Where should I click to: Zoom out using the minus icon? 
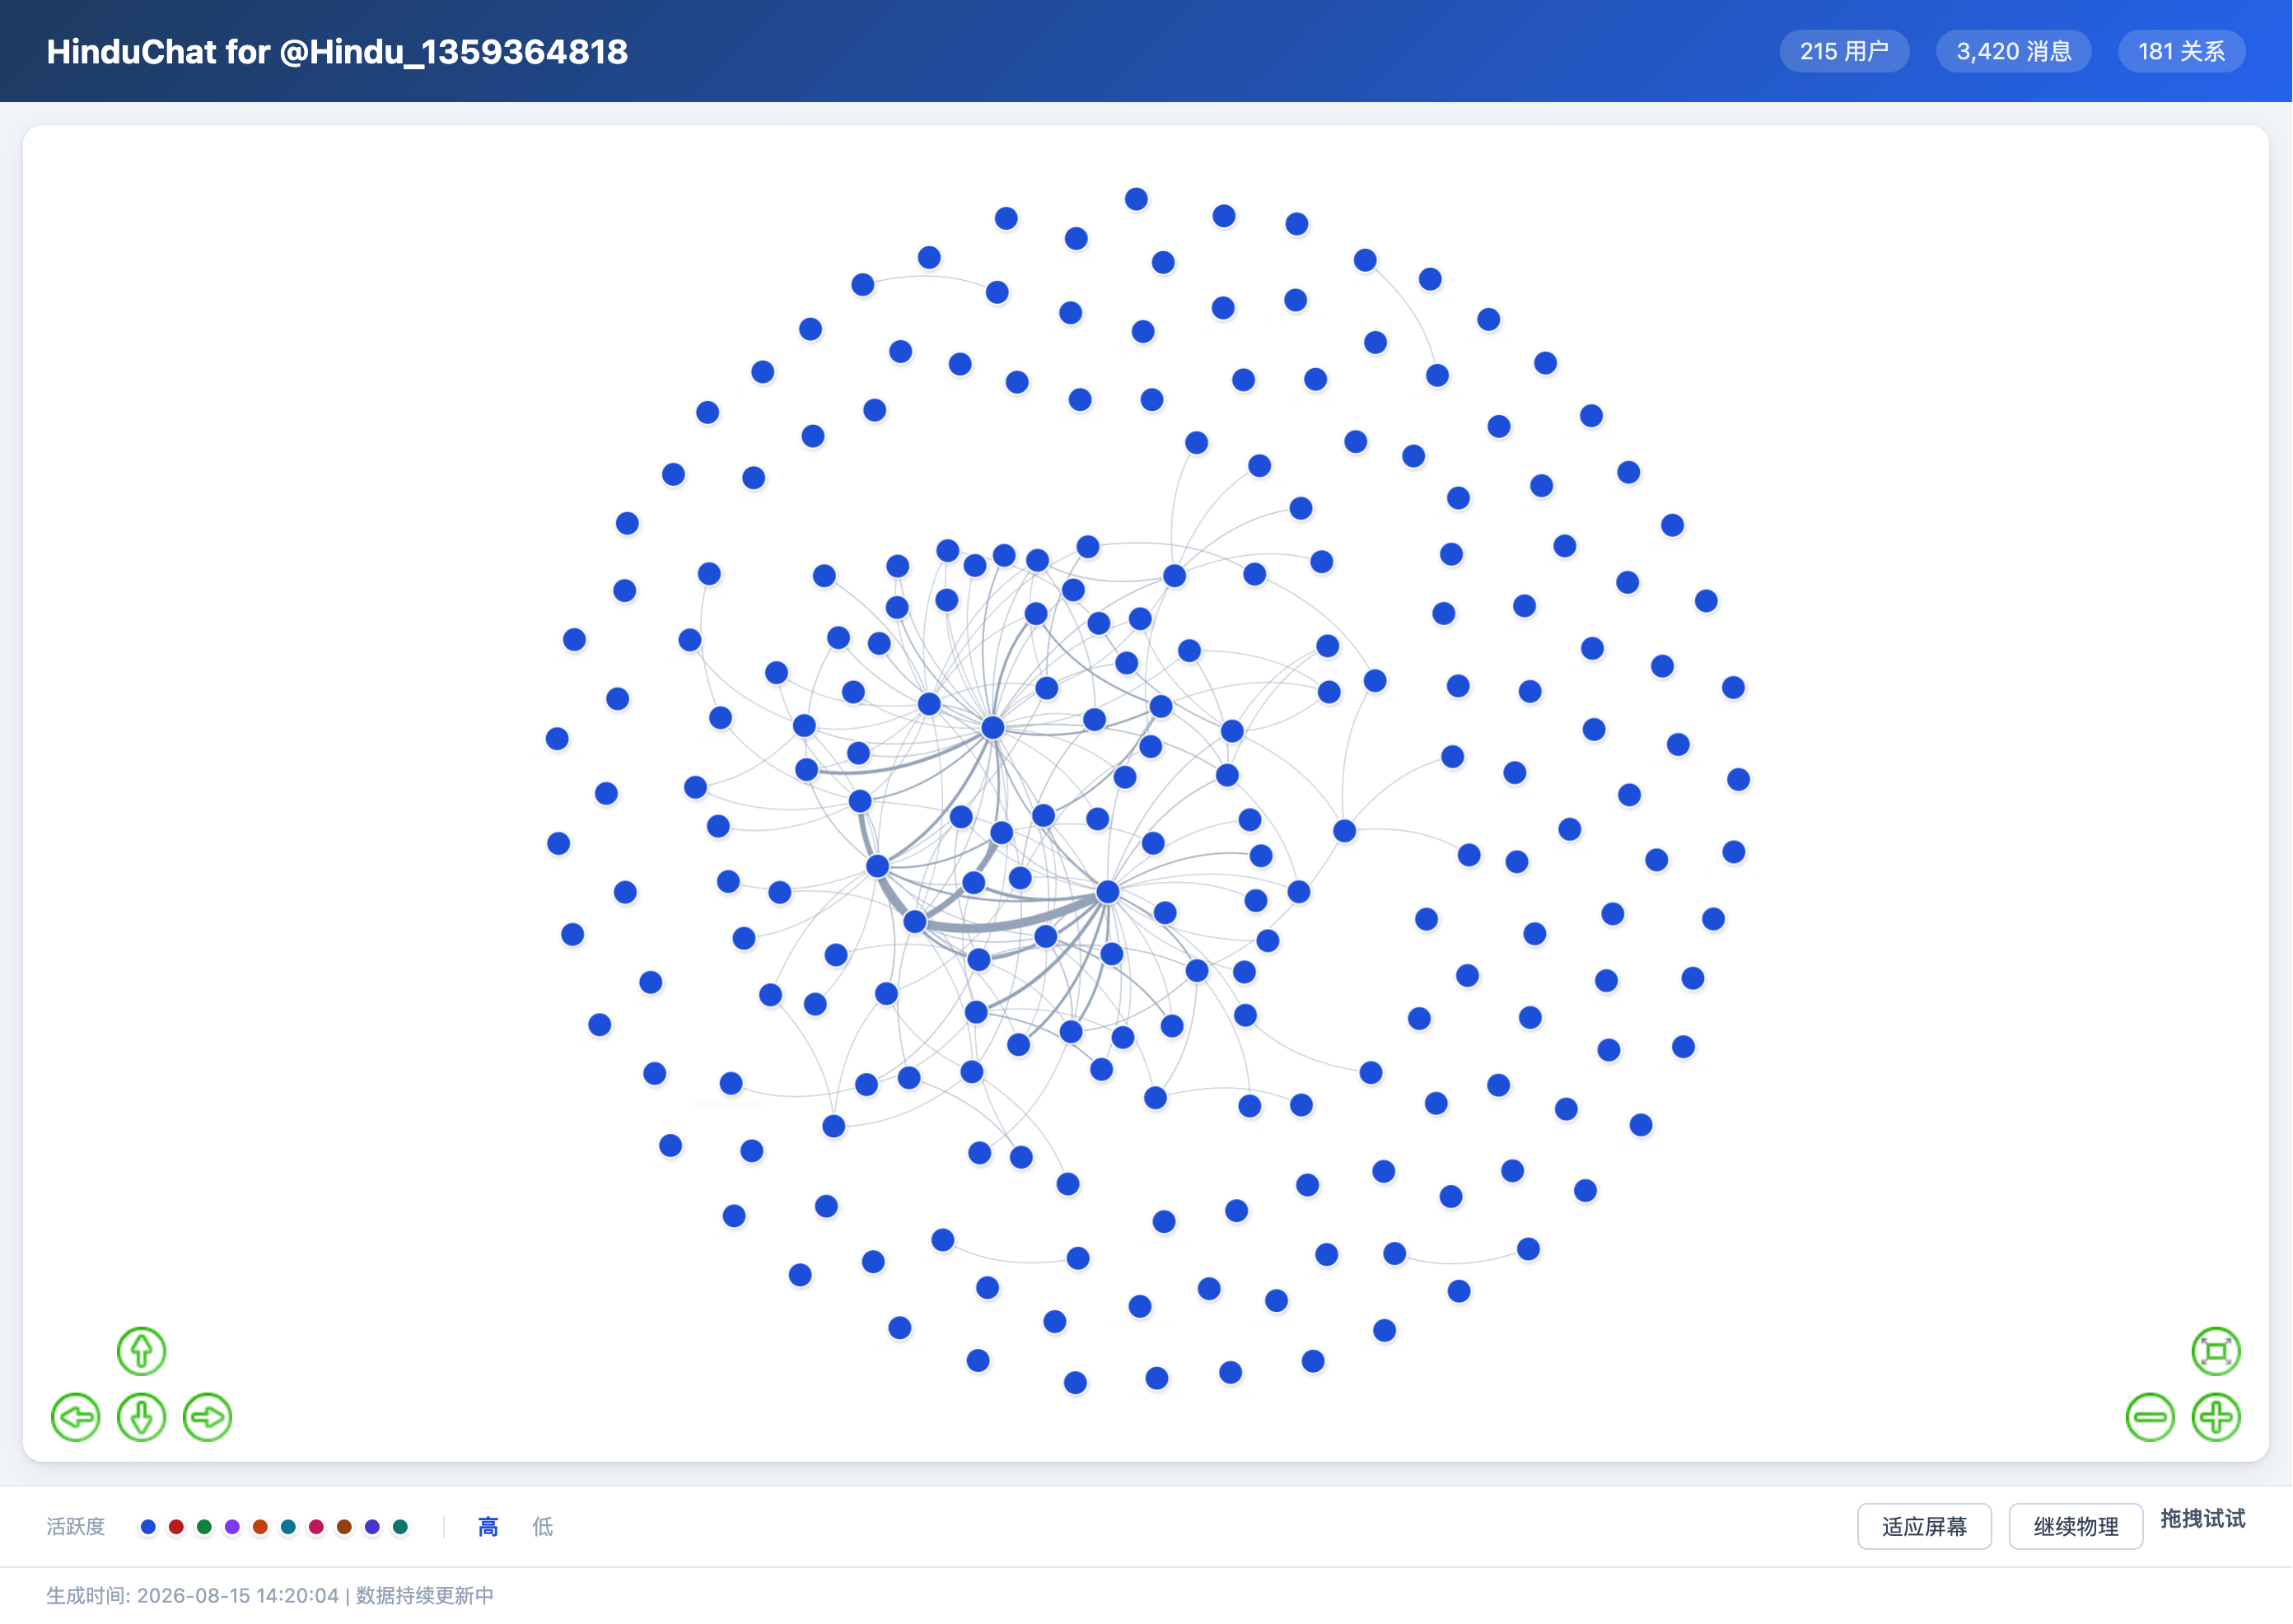2150,1417
